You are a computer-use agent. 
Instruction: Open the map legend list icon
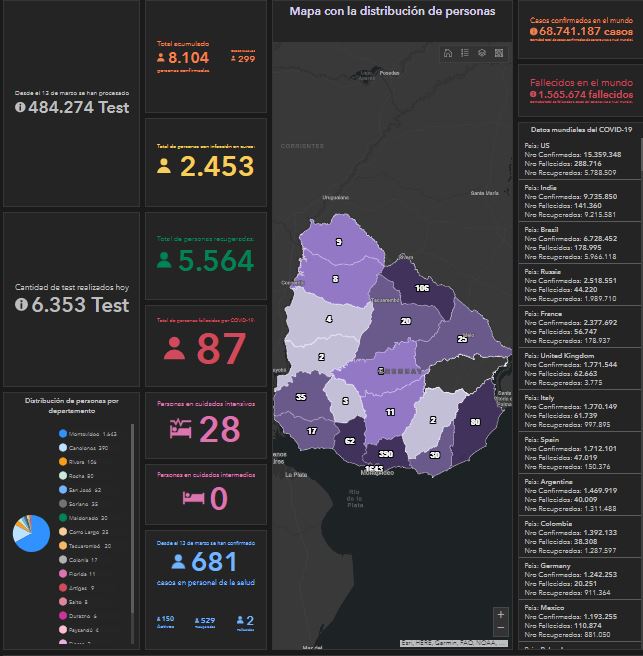coord(465,53)
